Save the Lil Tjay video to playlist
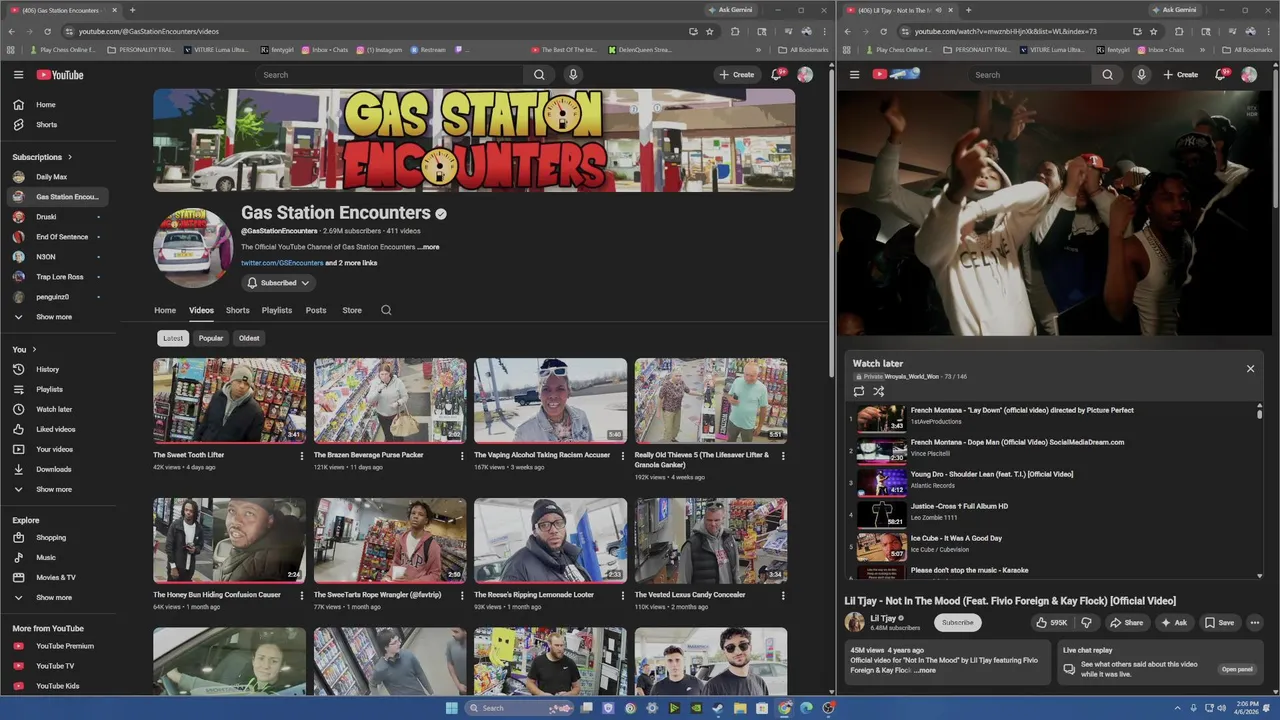The image size is (1280, 720). point(1219,622)
